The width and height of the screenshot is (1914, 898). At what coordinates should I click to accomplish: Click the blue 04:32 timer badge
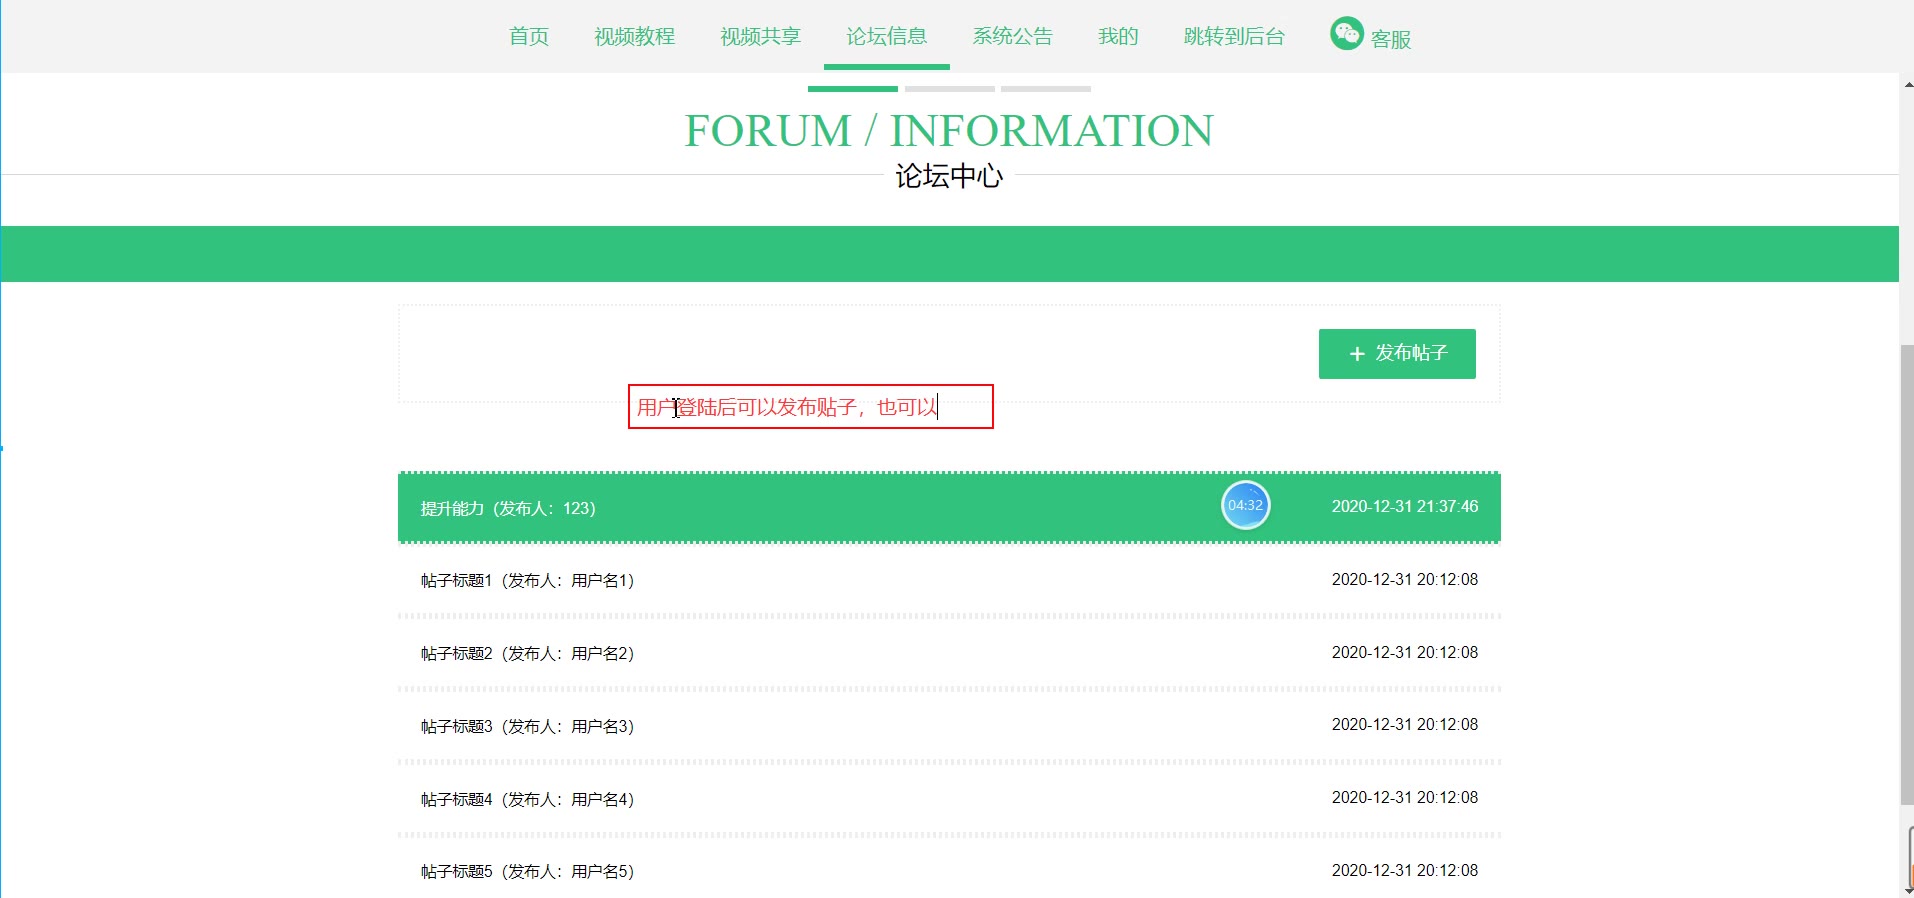pyautogui.click(x=1245, y=506)
